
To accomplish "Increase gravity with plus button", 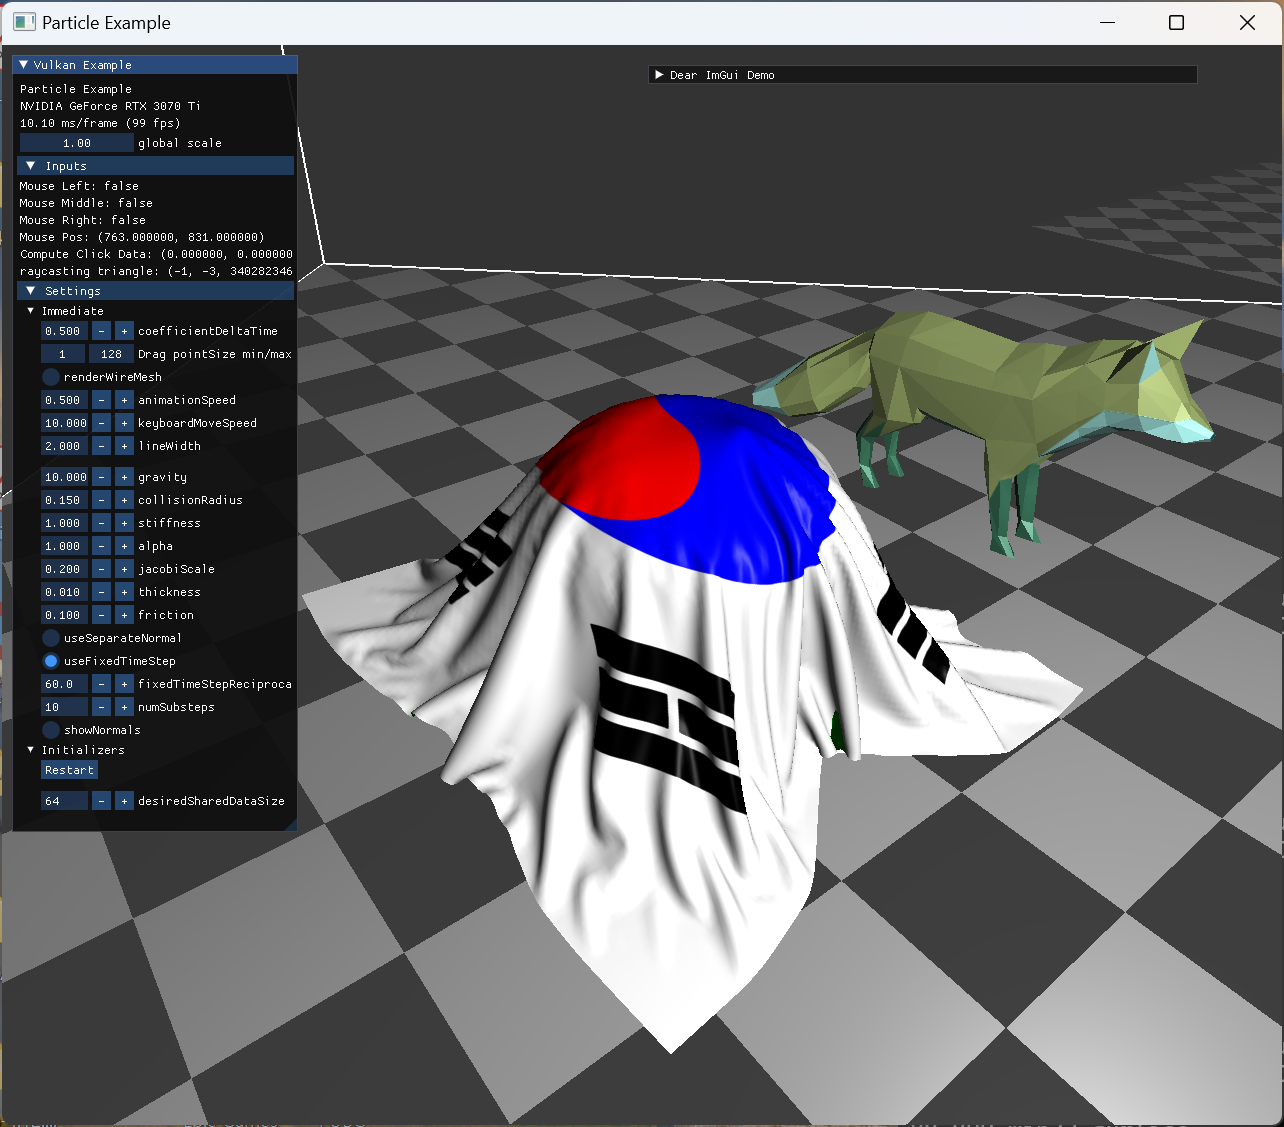I will click(124, 477).
